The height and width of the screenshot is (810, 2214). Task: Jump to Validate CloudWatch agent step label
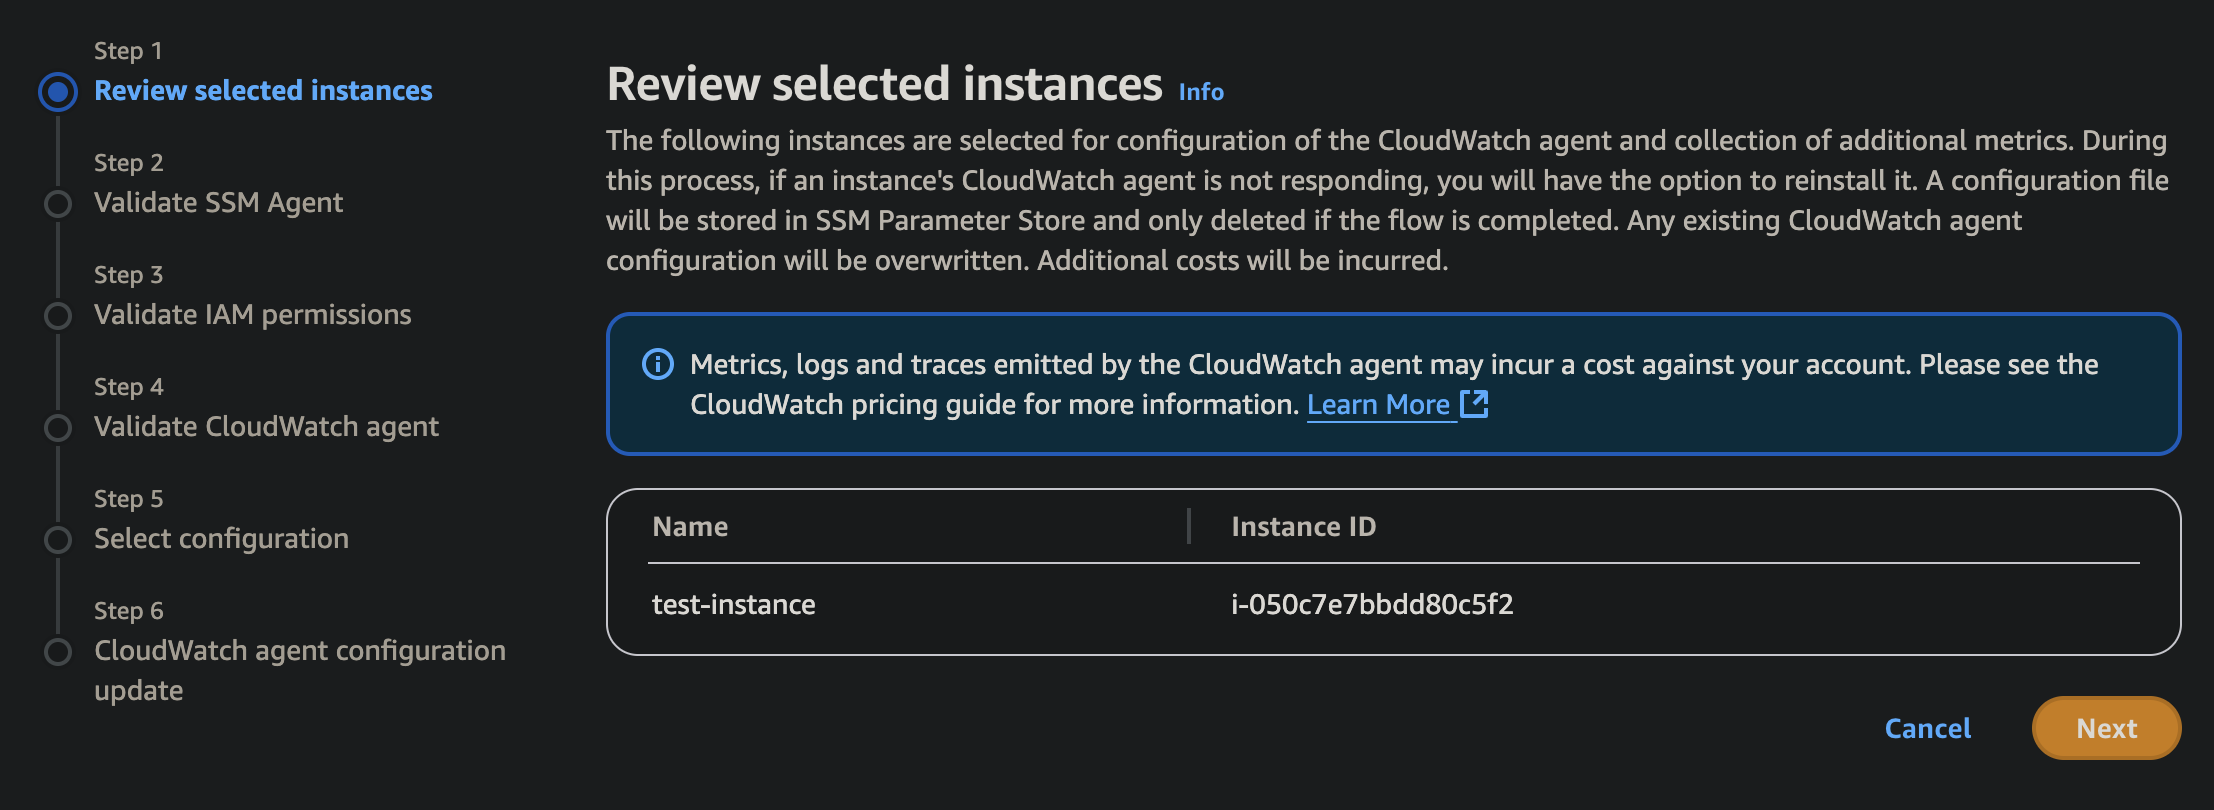(x=266, y=427)
